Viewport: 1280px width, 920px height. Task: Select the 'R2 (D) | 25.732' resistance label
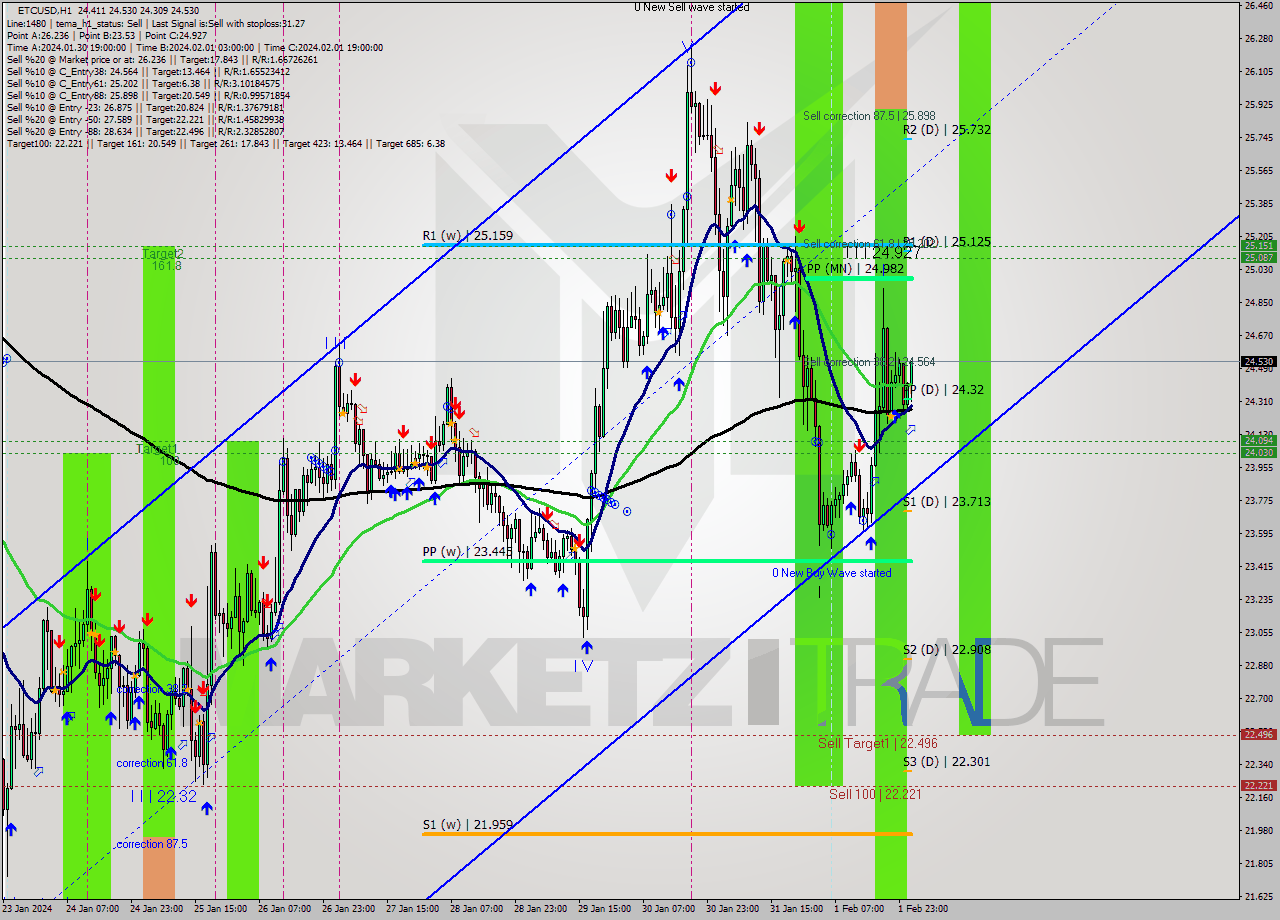946,130
